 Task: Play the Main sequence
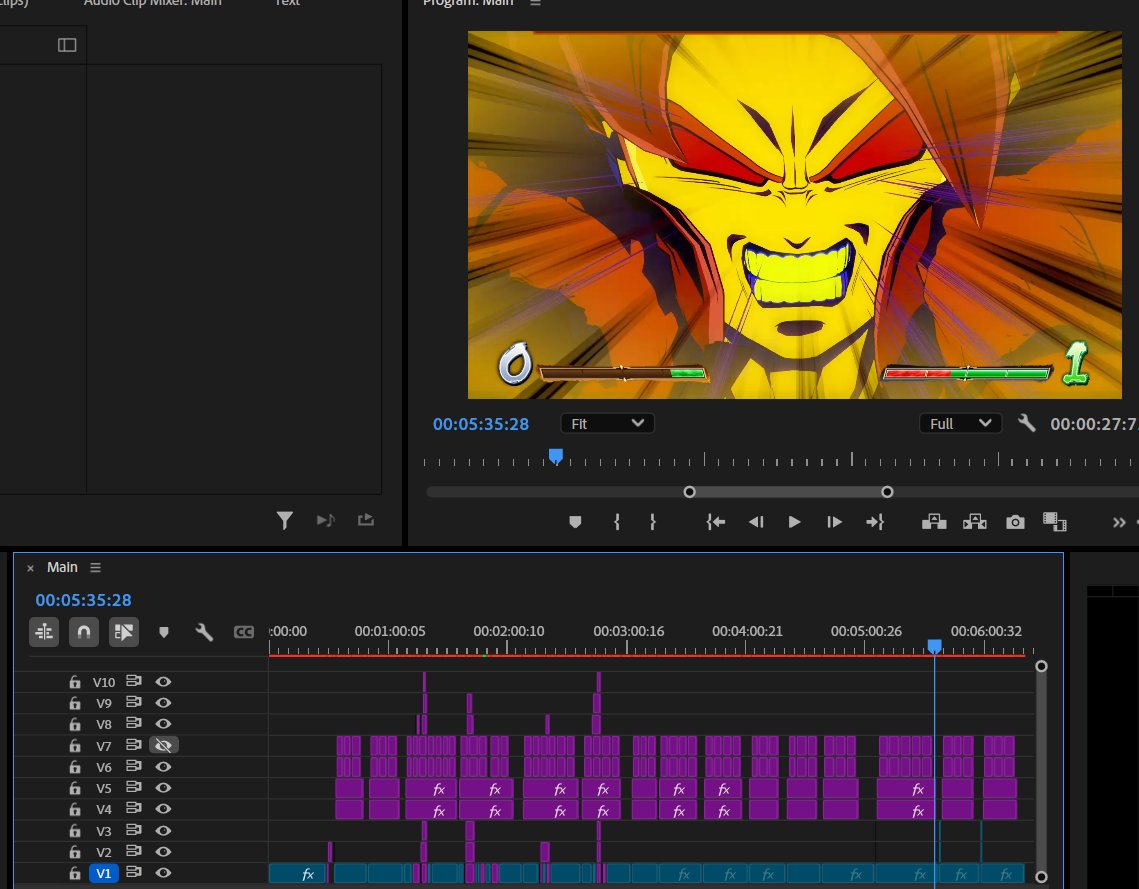coord(794,522)
